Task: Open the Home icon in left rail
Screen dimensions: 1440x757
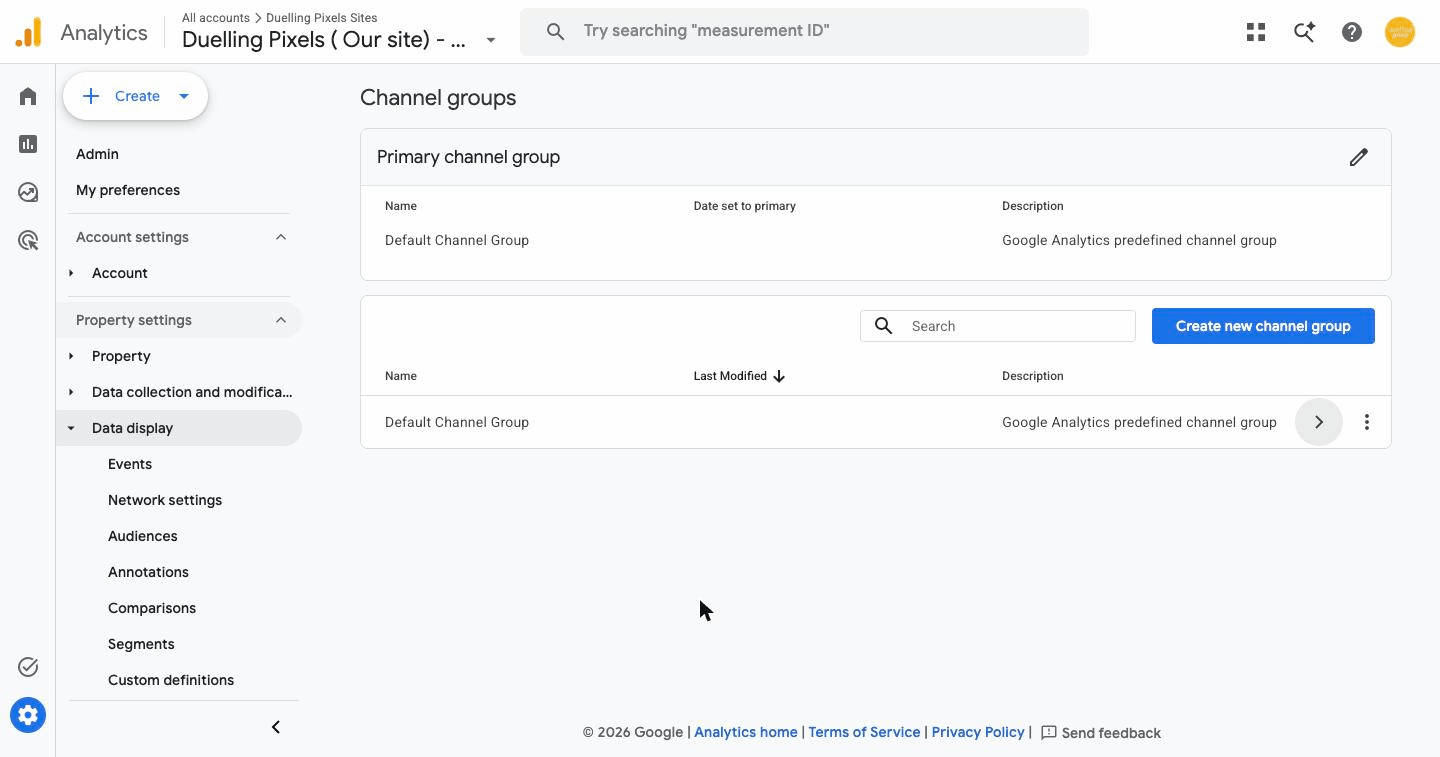Action: click(x=28, y=96)
